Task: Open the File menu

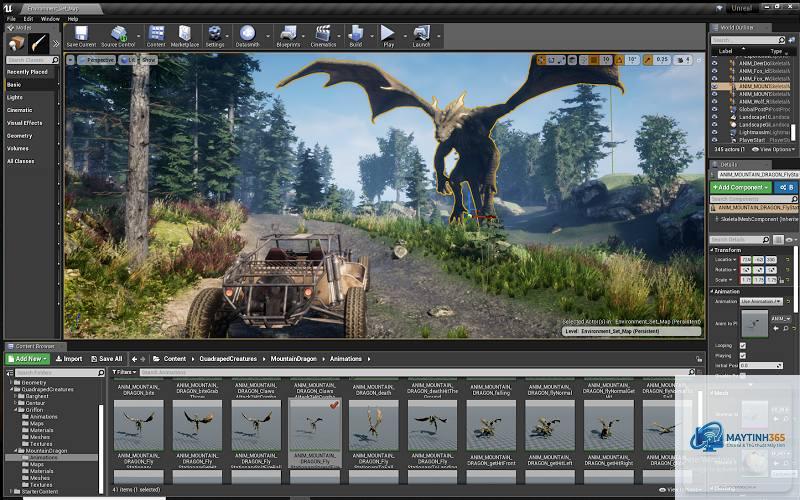Action: (x=11, y=19)
